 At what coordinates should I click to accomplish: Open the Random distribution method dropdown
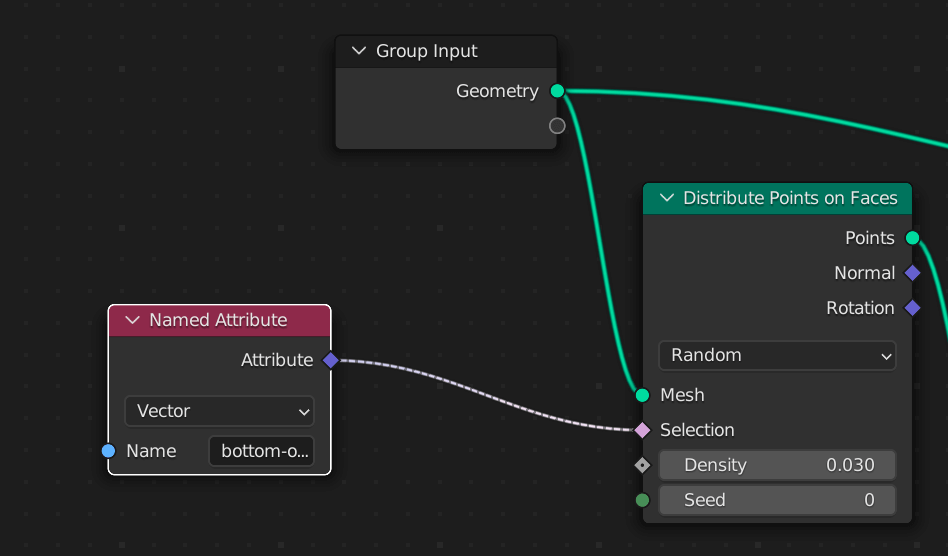click(777, 355)
